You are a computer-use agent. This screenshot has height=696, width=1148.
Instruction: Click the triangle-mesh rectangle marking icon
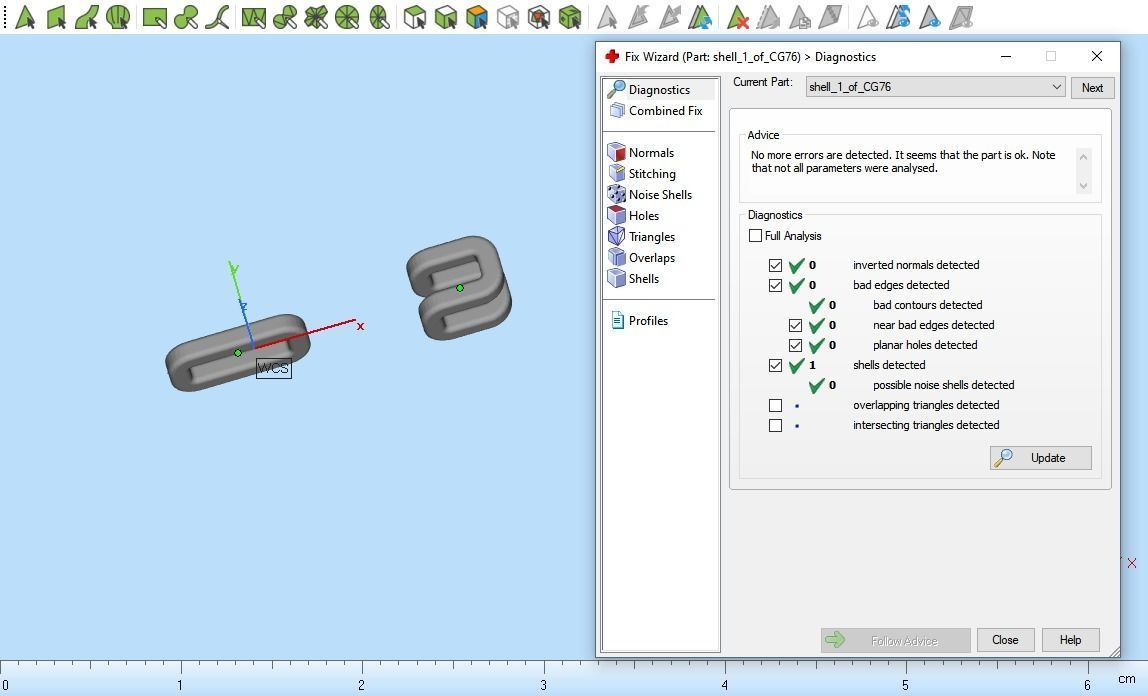tap(253, 17)
